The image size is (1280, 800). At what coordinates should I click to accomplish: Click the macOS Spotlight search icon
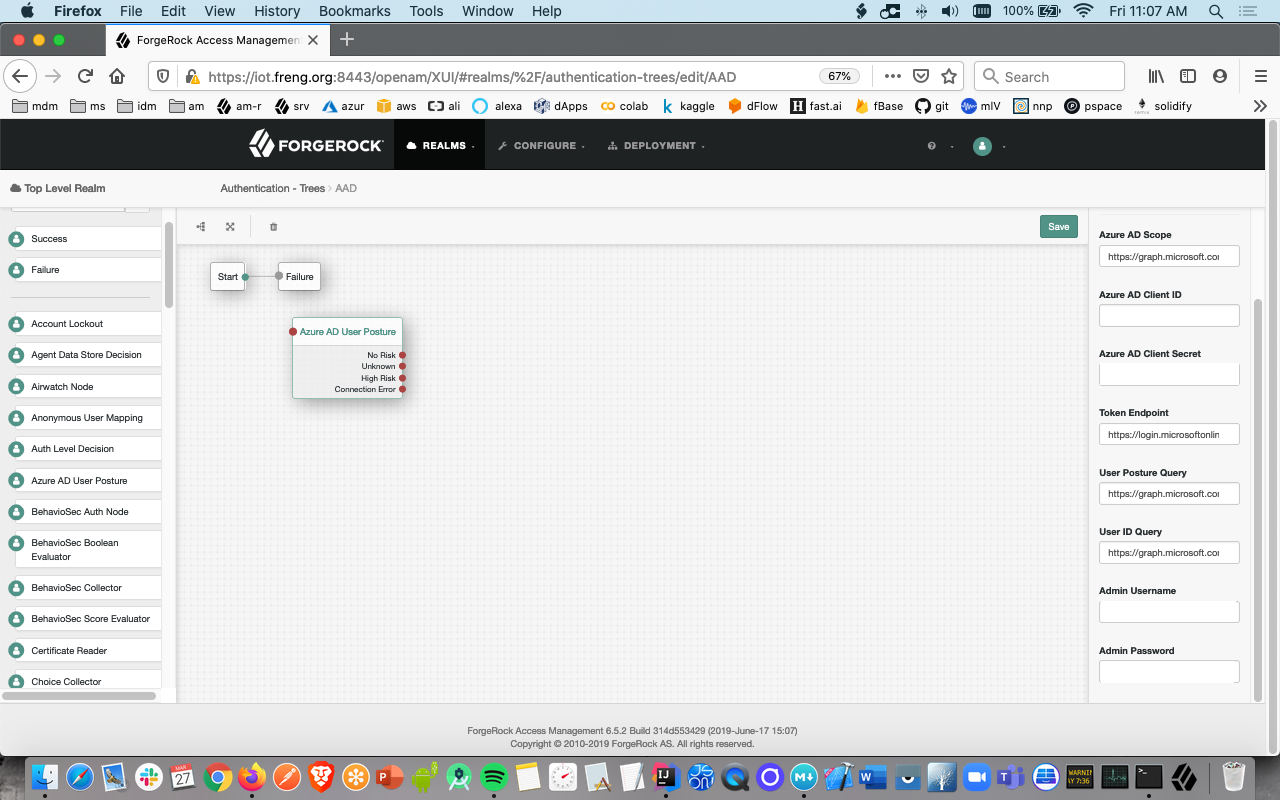(1216, 11)
